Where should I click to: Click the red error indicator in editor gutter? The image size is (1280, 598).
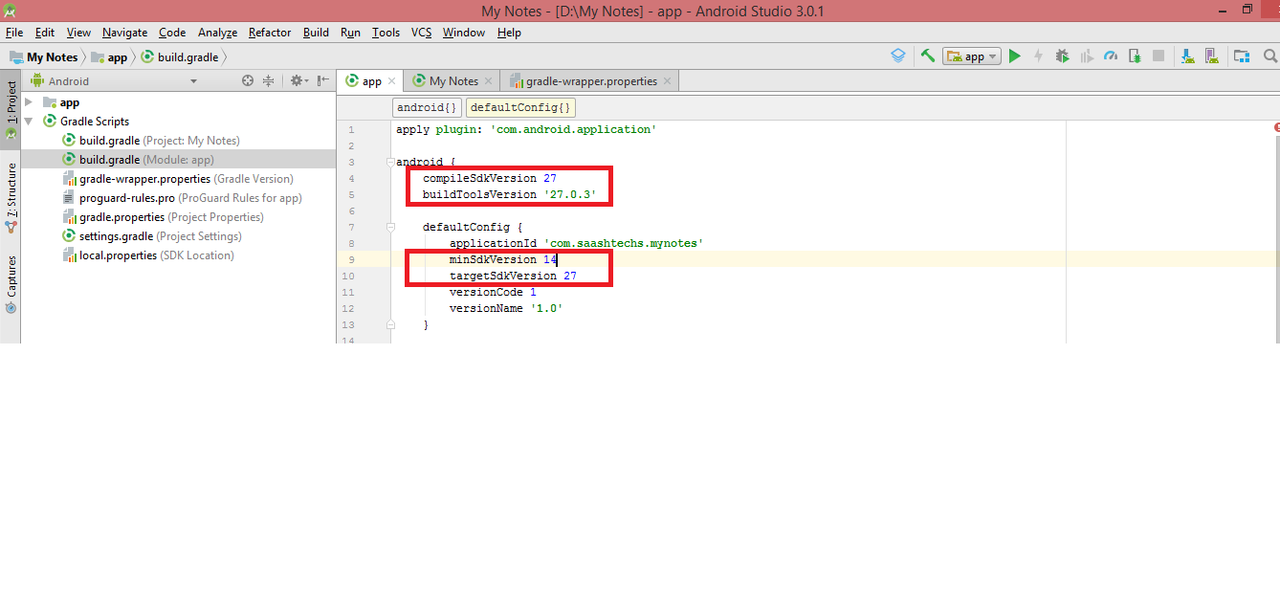1276,128
